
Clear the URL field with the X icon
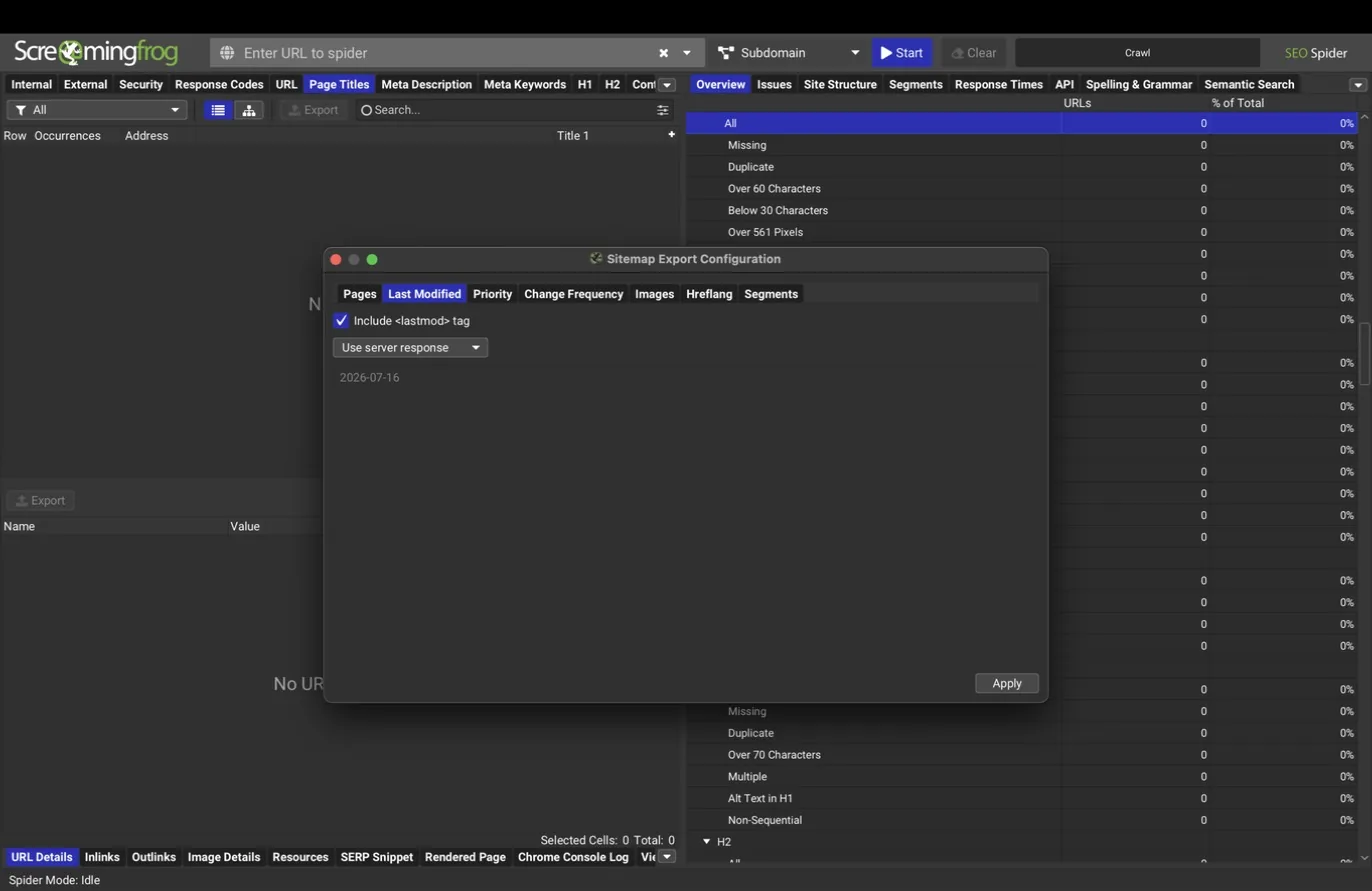[x=663, y=53]
